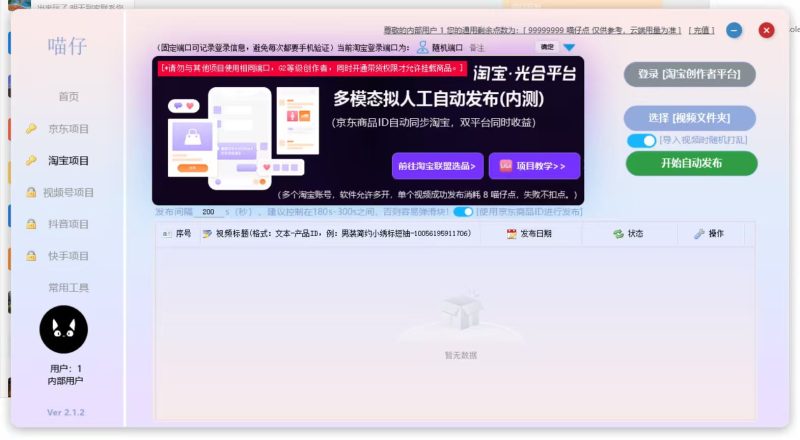Viewport: 800px width, 440px height.
Task: Click the empty box 暂无数据 placeholder
Action: click(x=461, y=324)
